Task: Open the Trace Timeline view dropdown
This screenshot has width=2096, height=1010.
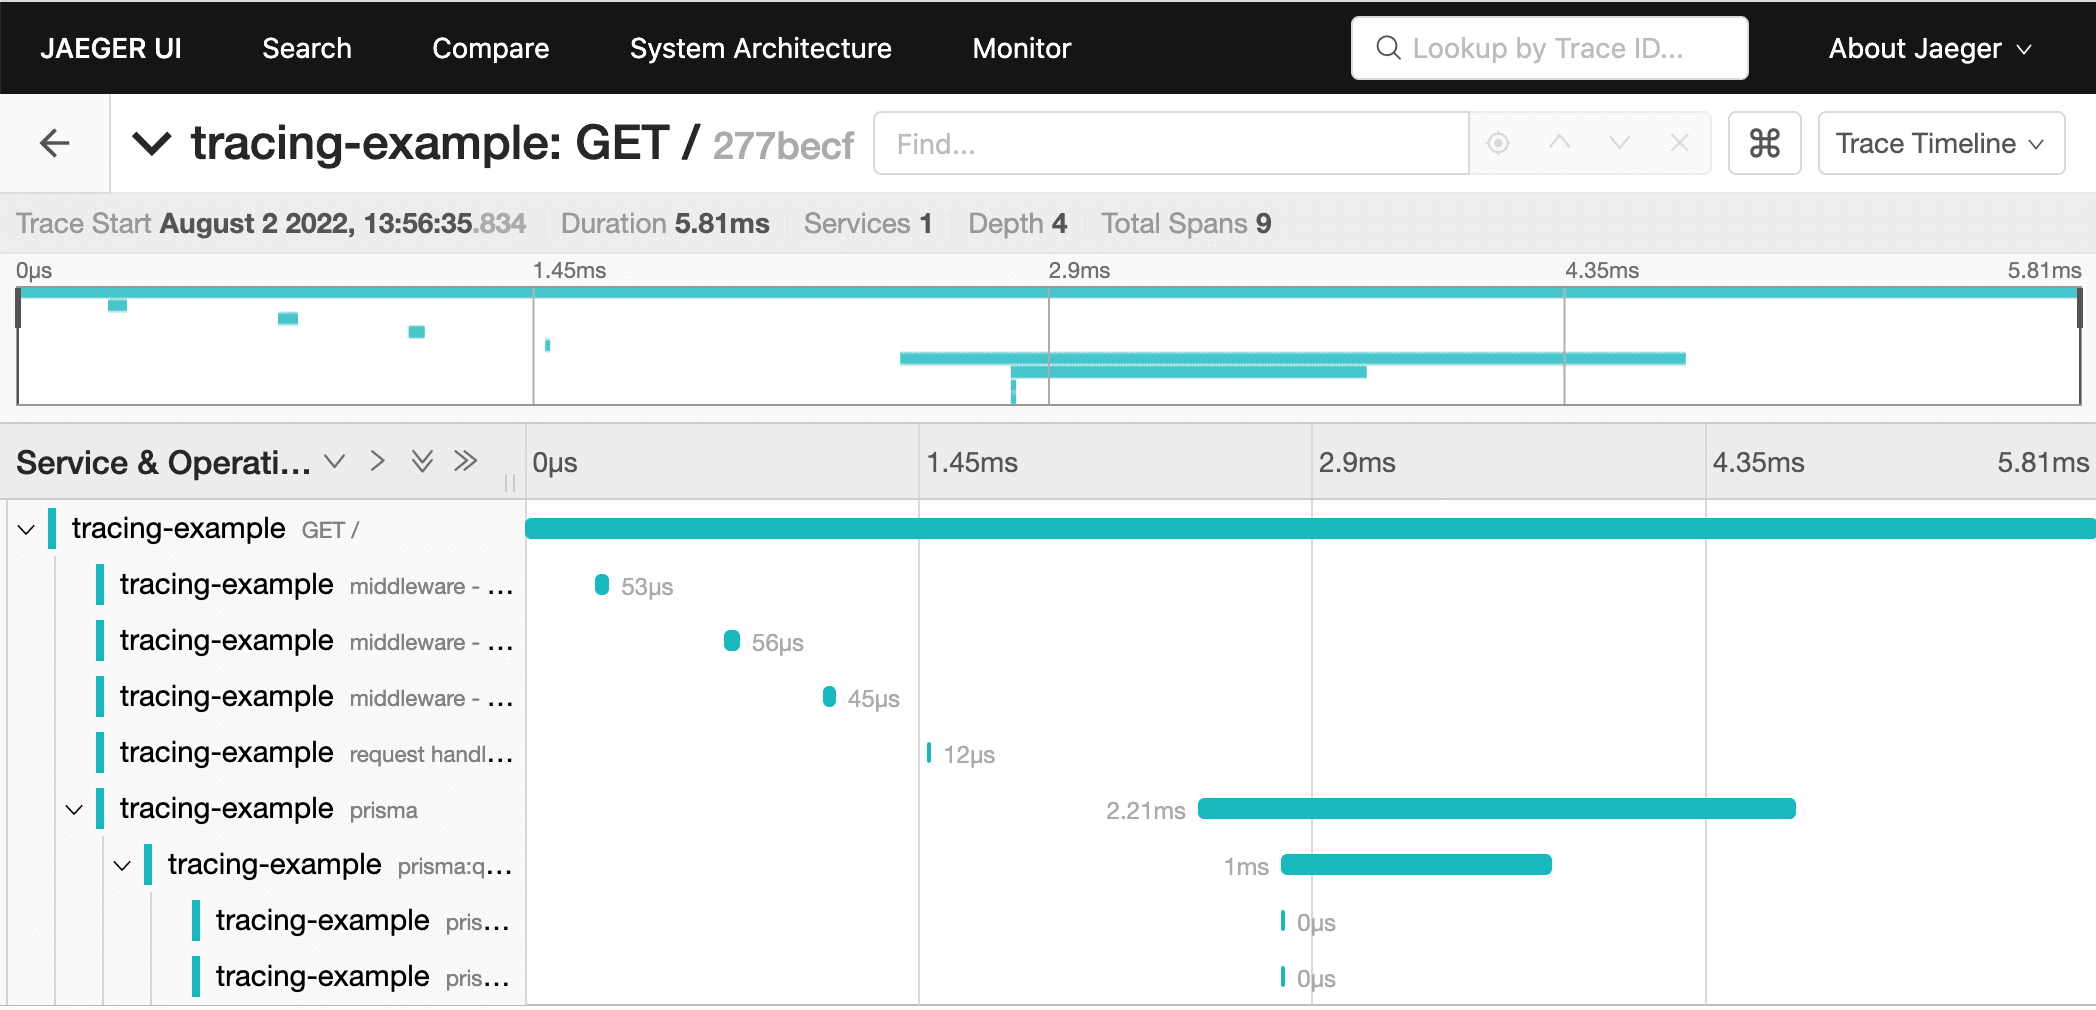Action: pos(1940,144)
